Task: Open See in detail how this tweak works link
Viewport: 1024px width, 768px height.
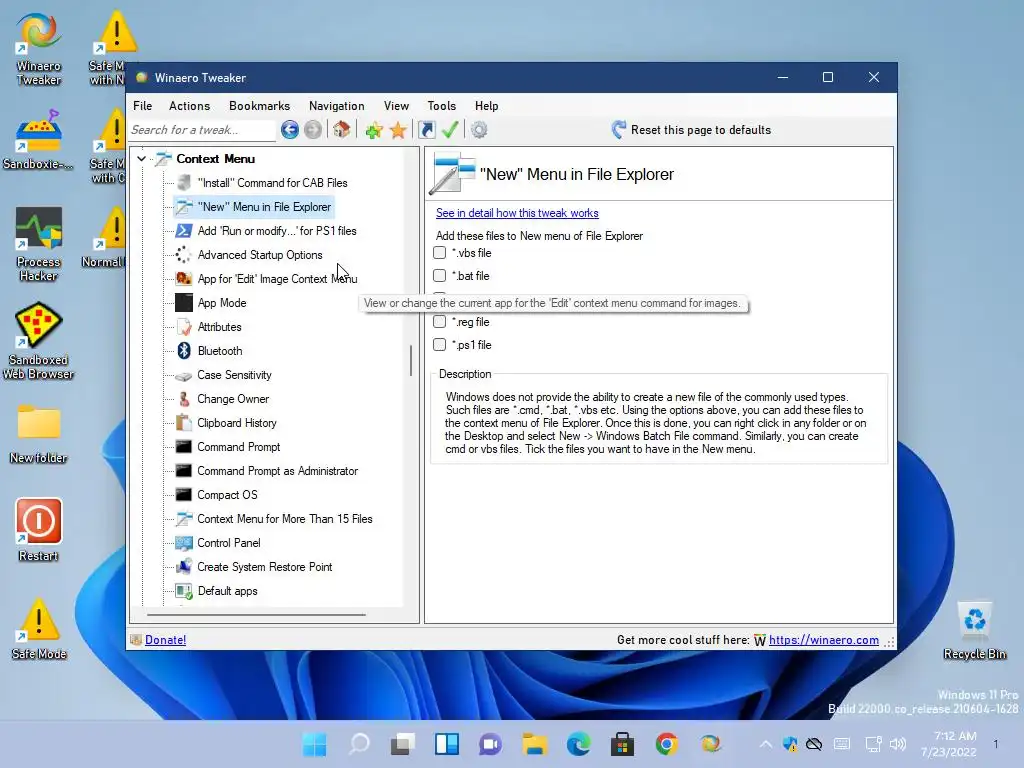Action: click(517, 213)
